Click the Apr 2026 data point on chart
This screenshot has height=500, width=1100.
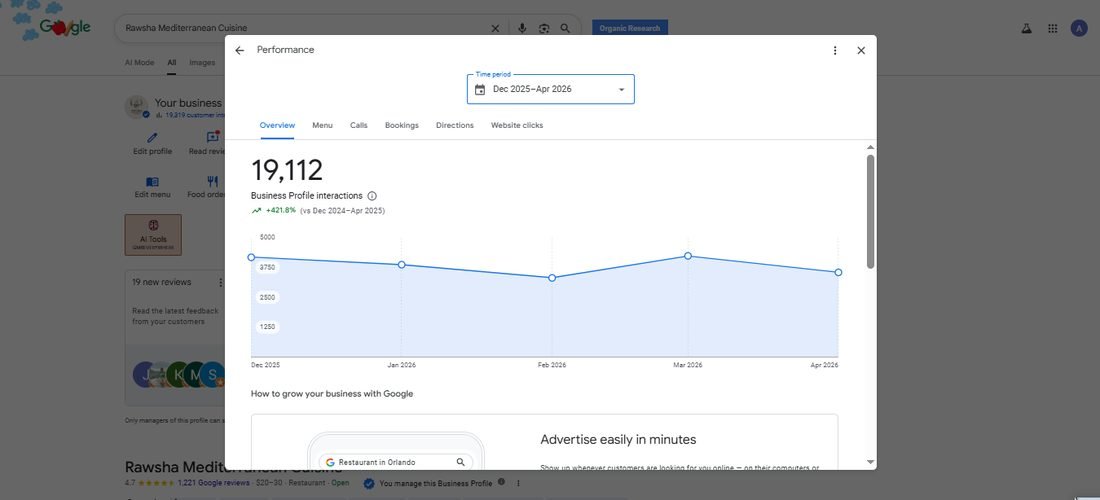(x=838, y=272)
